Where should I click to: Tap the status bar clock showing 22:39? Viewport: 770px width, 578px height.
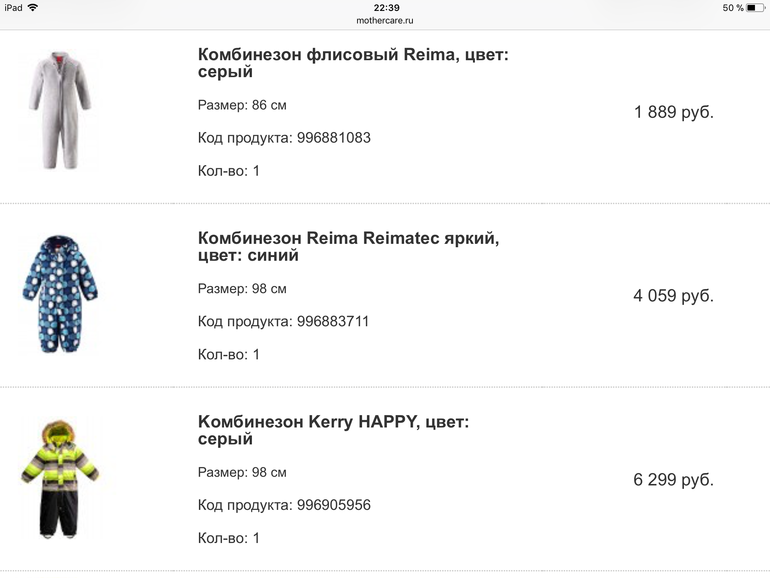[386, 7]
